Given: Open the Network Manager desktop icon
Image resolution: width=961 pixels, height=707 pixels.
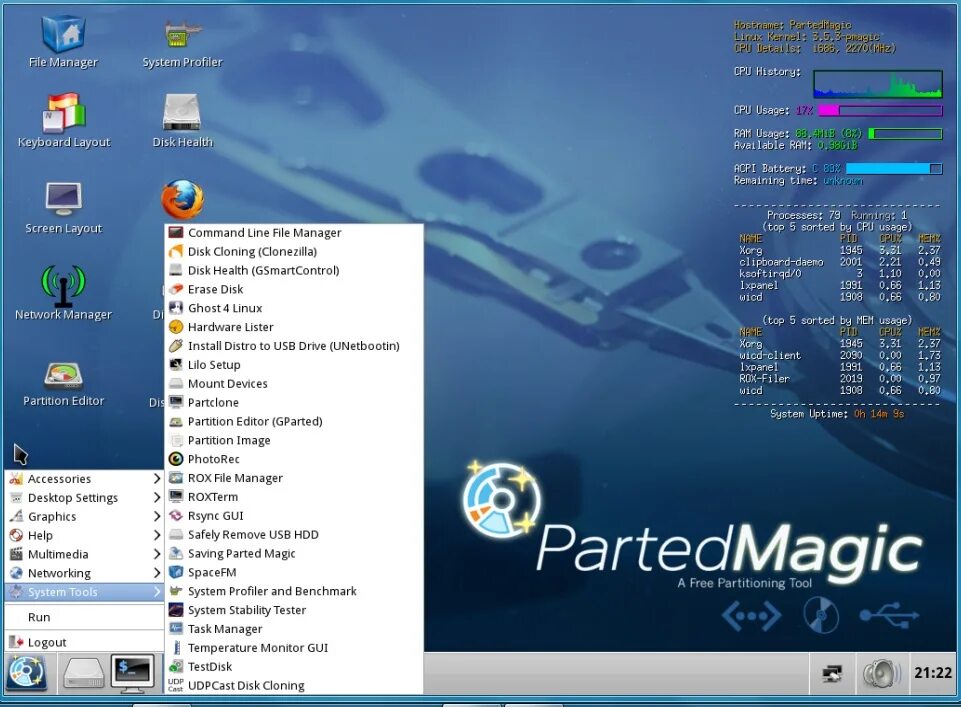Looking at the screenshot, I should coord(63,293).
